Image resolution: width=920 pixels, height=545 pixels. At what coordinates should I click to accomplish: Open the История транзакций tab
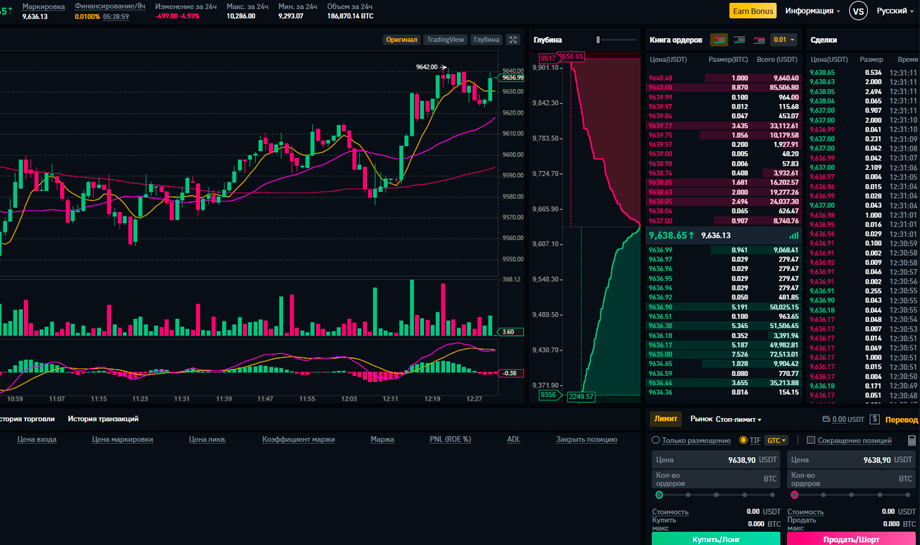tap(103, 419)
